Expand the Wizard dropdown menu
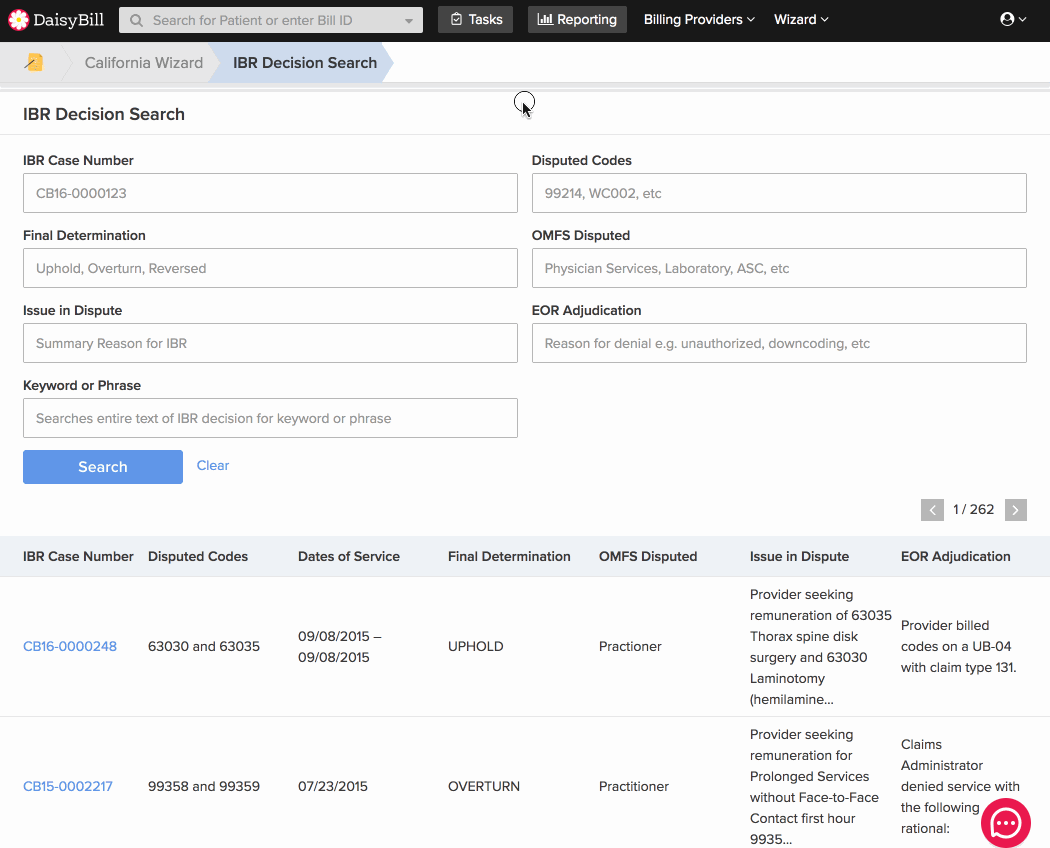Viewport: 1050px width, 848px height. click(x=801, y=19)
